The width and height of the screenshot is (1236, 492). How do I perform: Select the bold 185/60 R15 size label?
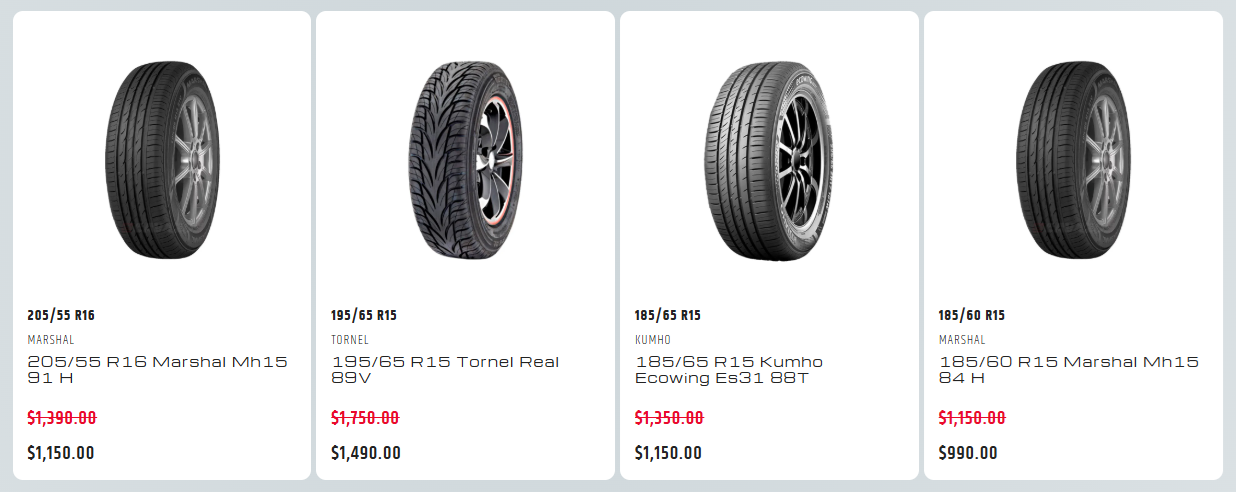tap(972, 315)
